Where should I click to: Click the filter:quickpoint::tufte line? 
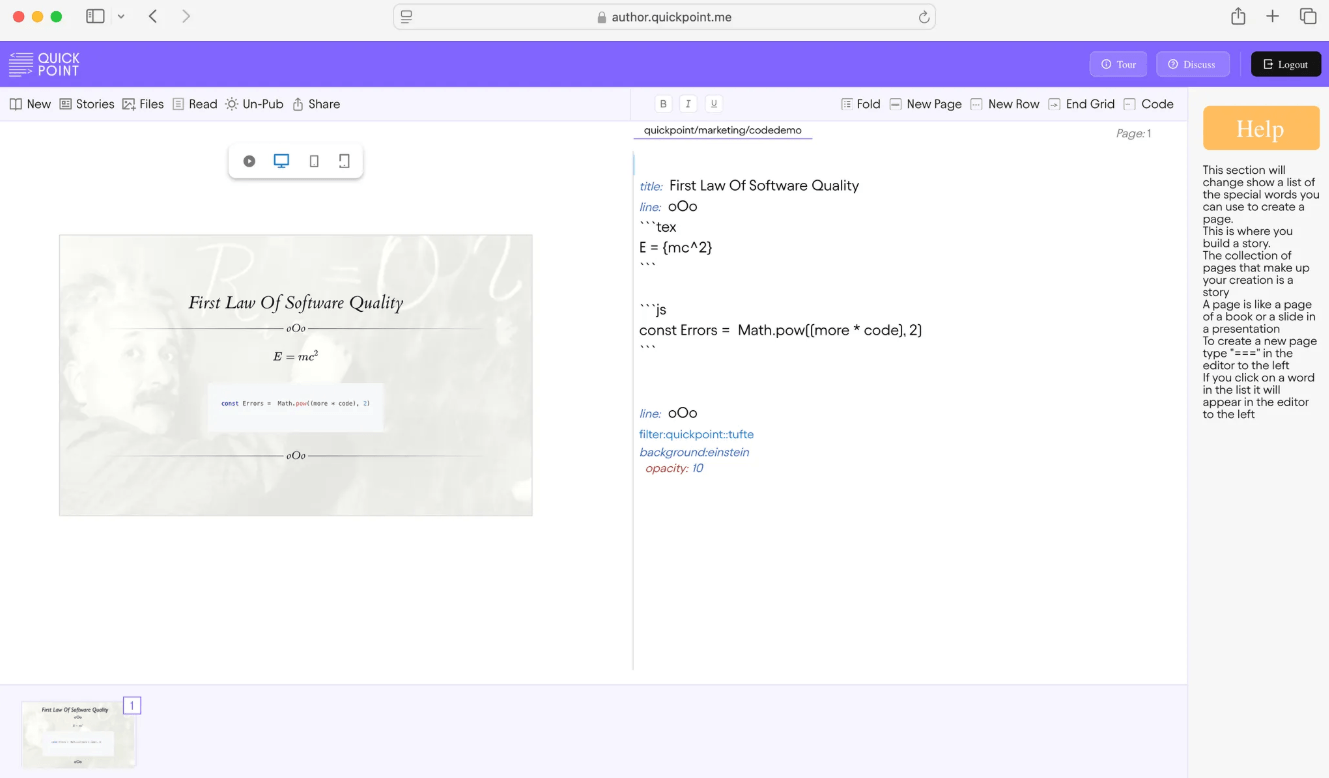[696, 434]
